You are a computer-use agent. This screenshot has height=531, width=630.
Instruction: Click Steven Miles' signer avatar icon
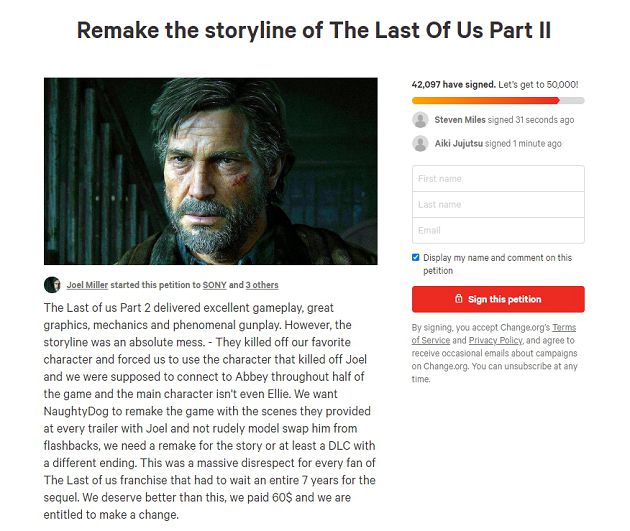[x=421, y=120]
